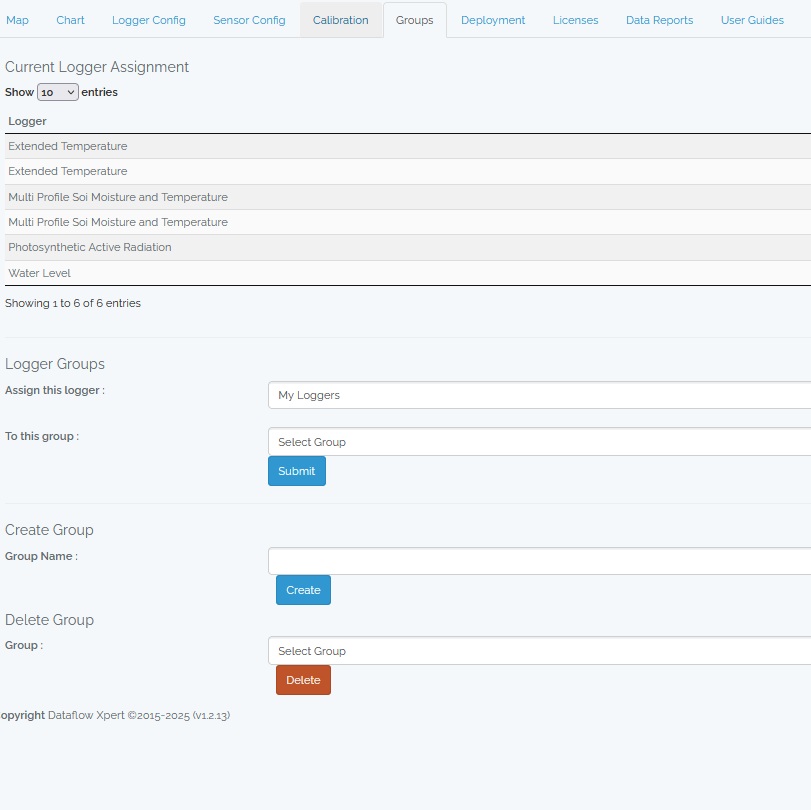Open the Data Reports tab
The image size is (811, 810).
tap(659, 20)
